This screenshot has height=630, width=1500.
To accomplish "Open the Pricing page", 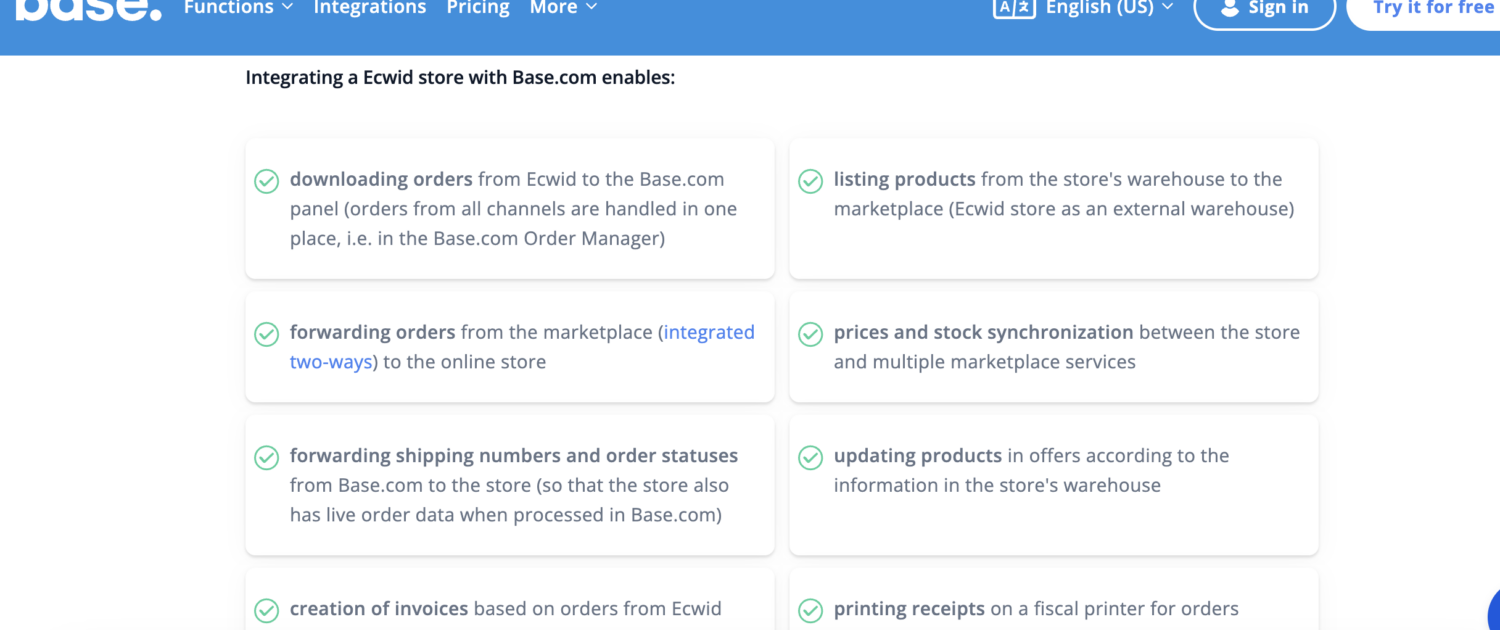I will click(x=478, y=8).
